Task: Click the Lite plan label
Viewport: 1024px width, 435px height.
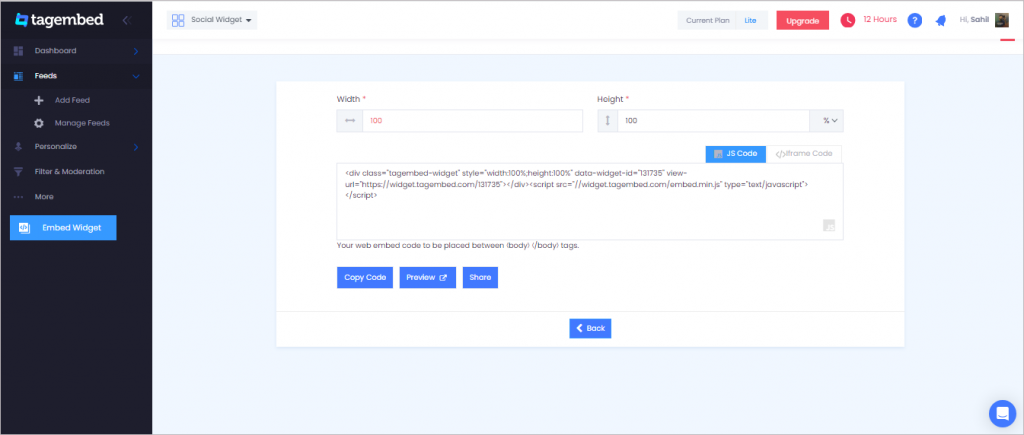Action: coord(750,21)
